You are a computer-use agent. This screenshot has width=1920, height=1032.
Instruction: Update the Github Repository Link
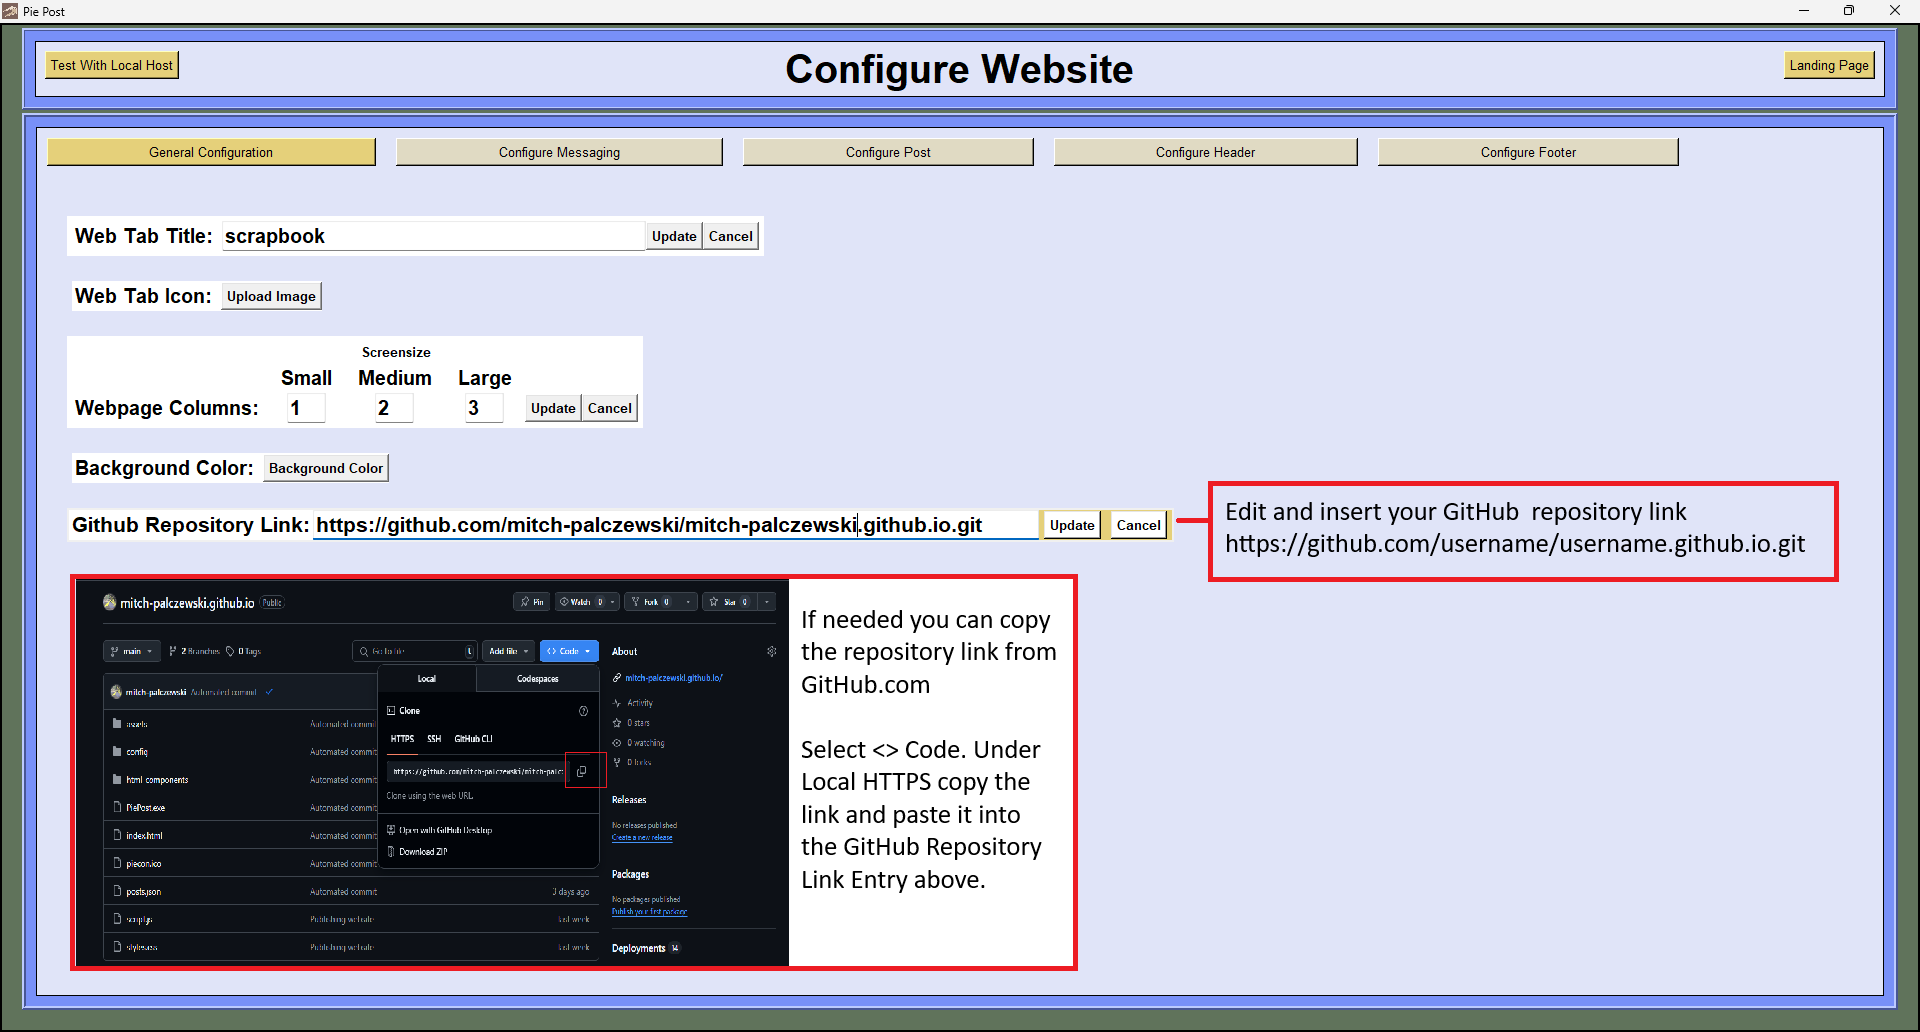tap(1072, 525)
